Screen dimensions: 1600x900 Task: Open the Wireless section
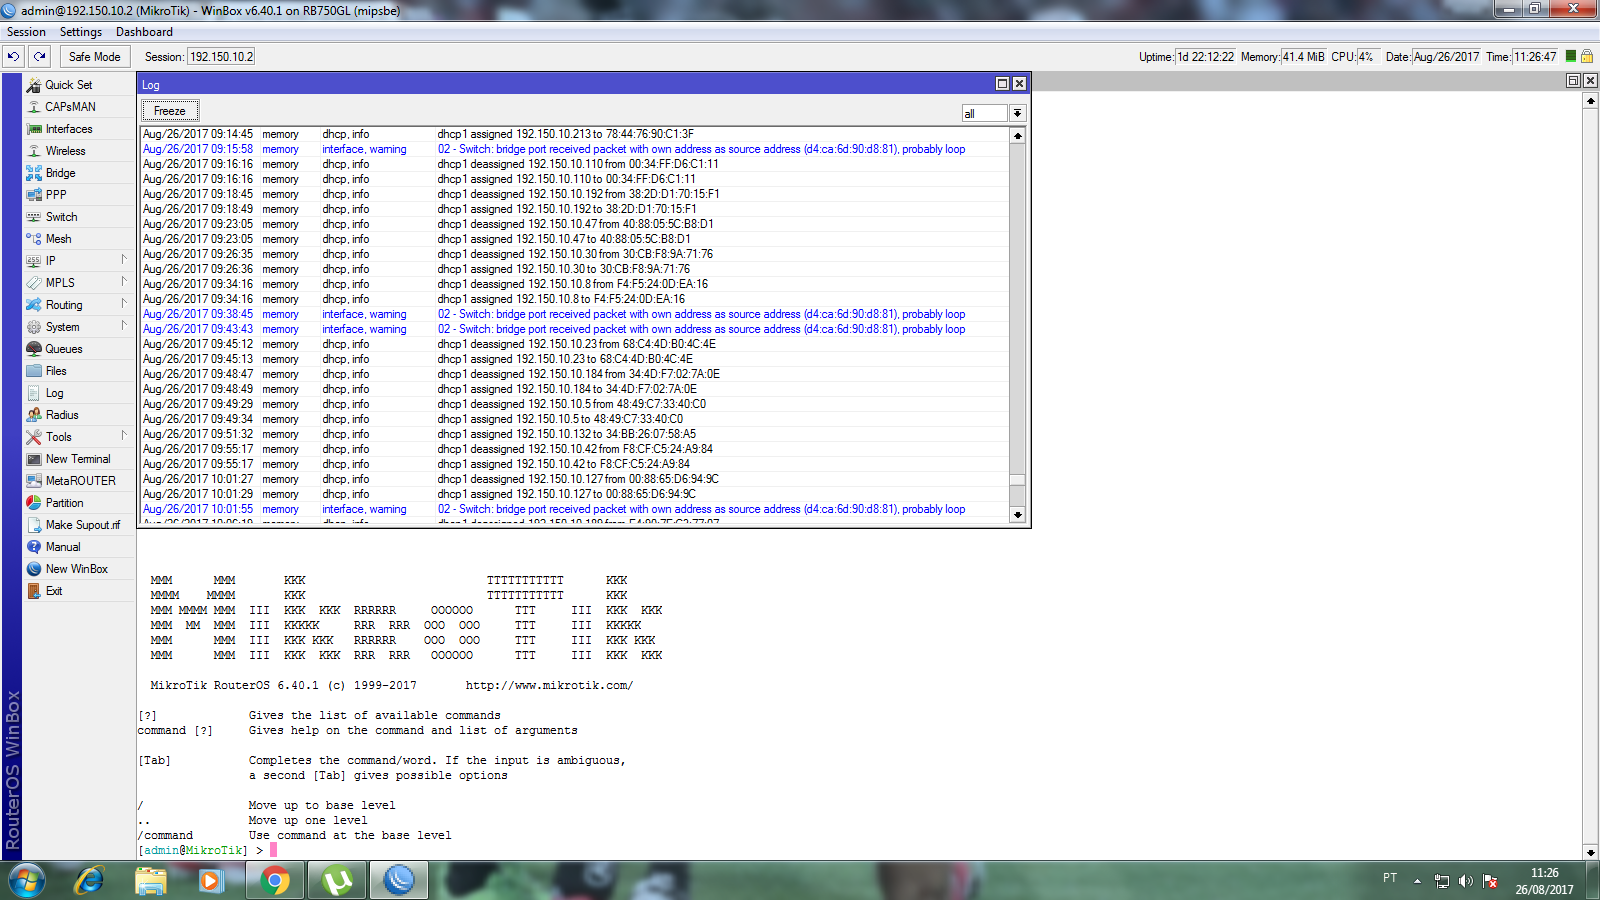pos(65,151)
